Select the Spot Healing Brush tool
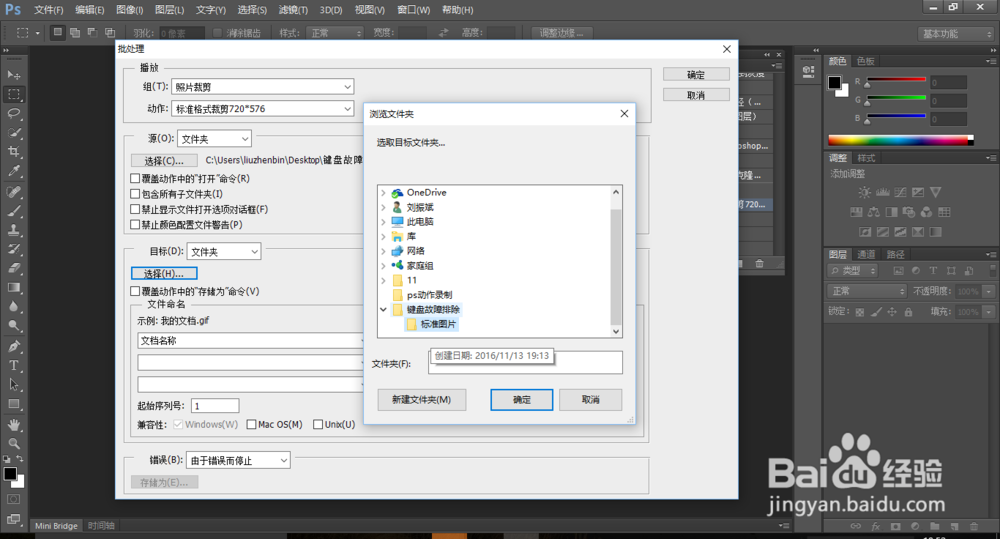Screen dimensions: 1000x539 [x=13, y=192]
